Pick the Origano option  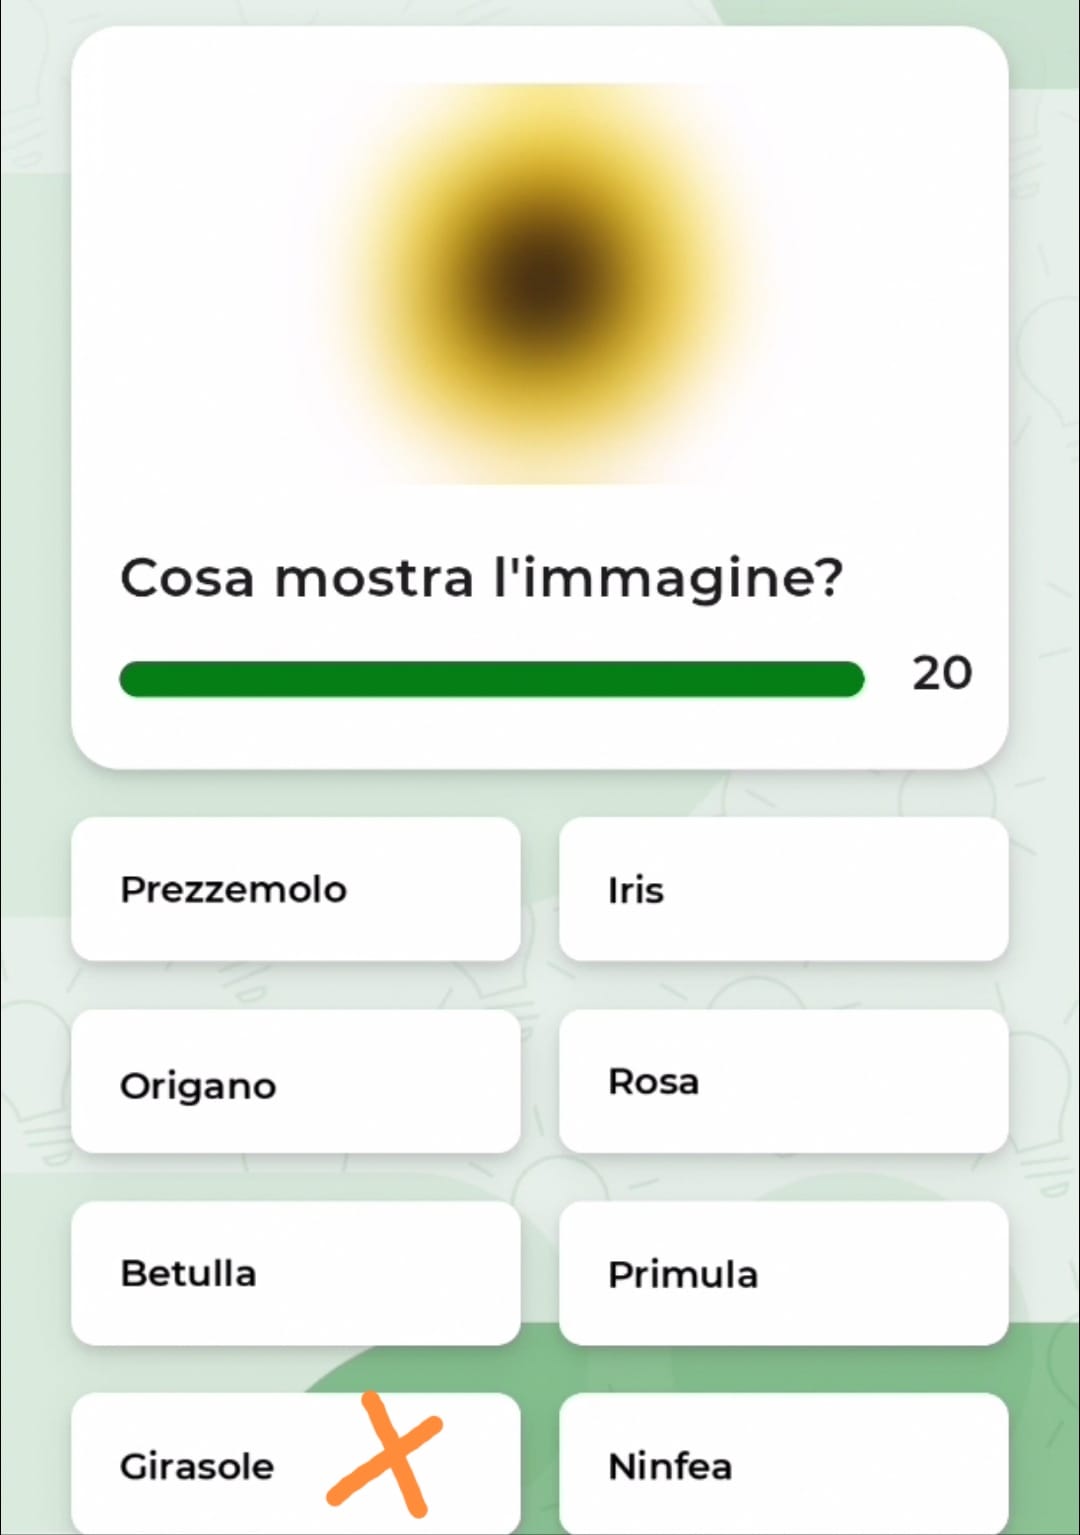coord(295,1081)
